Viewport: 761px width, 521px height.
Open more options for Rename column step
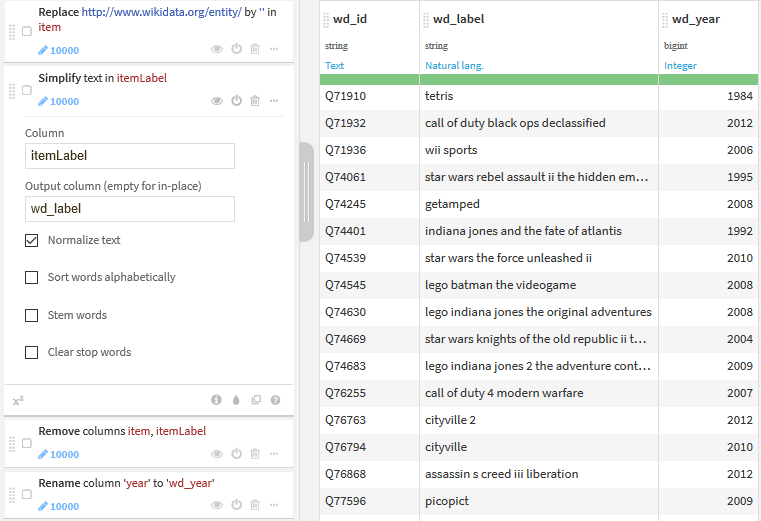(x=274, y=505)
